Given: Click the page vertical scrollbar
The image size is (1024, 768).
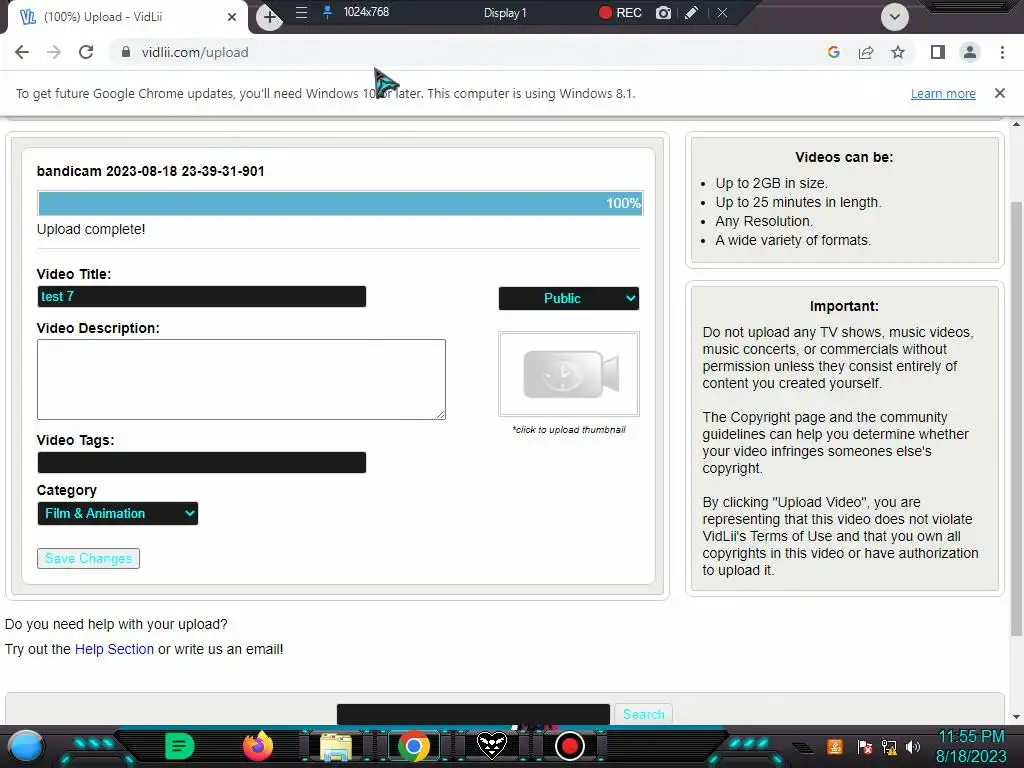Looking at the screenshot, I should pos(1016,418).
